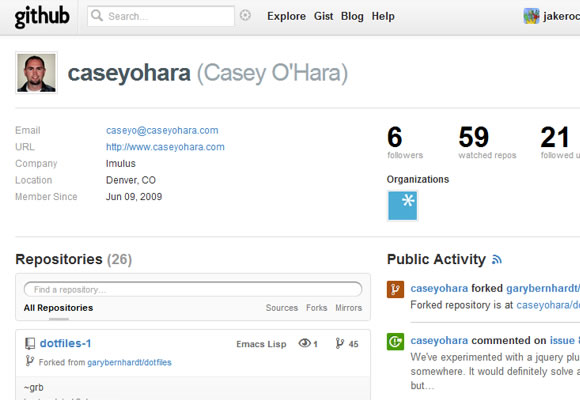Open Help in top navigation

pos(383,16)
